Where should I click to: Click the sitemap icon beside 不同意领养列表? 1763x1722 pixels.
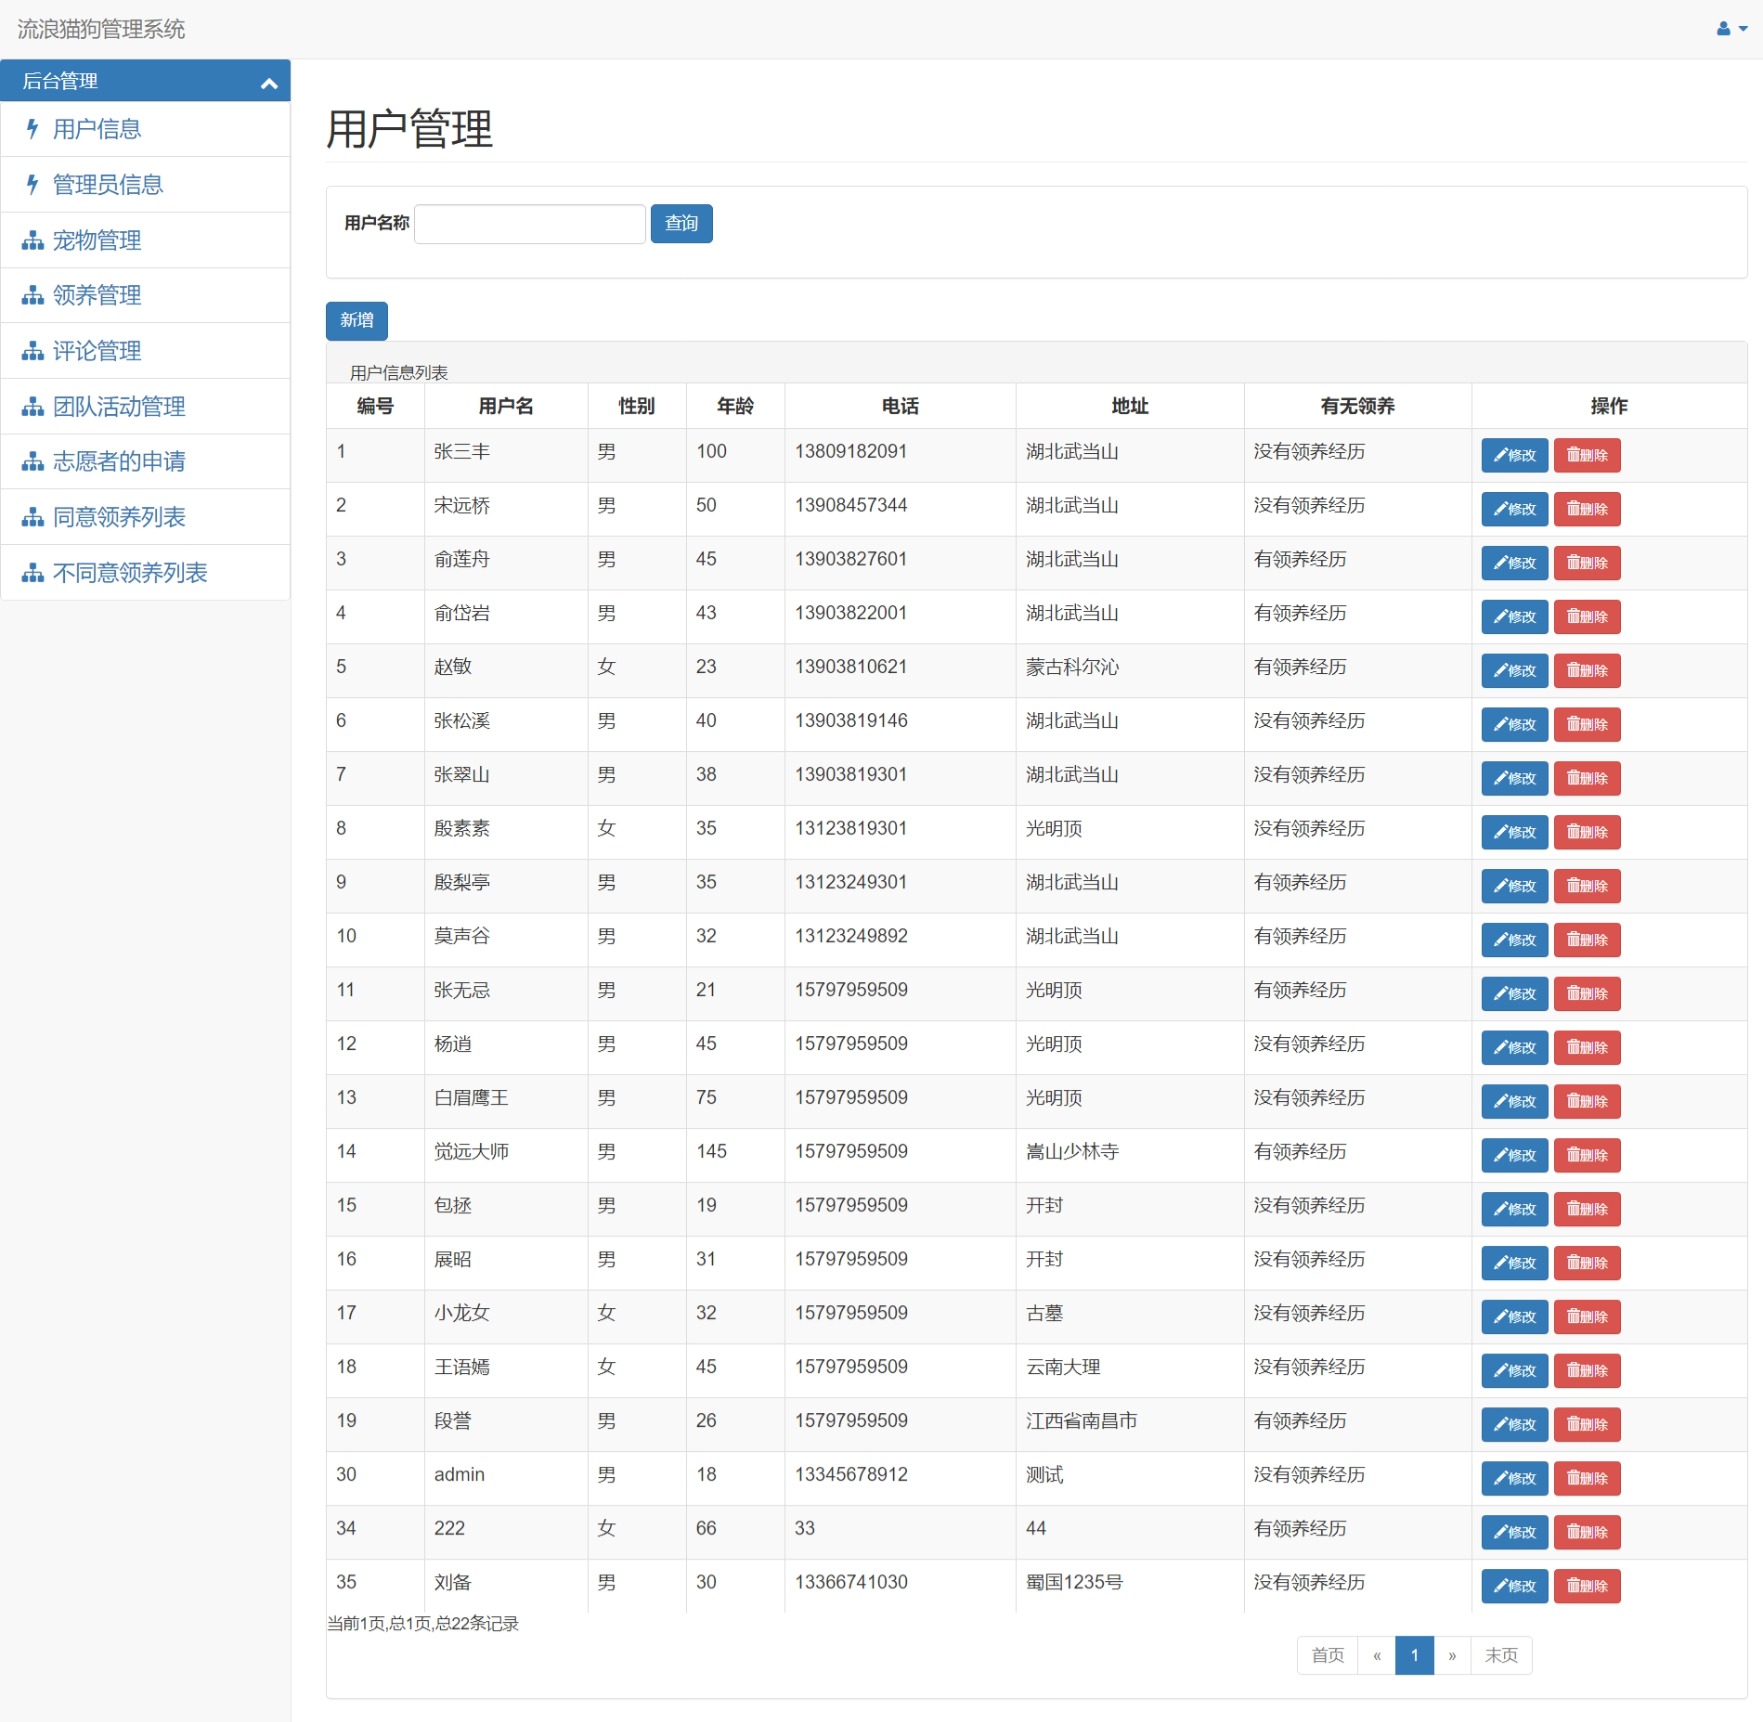(33, 573)
